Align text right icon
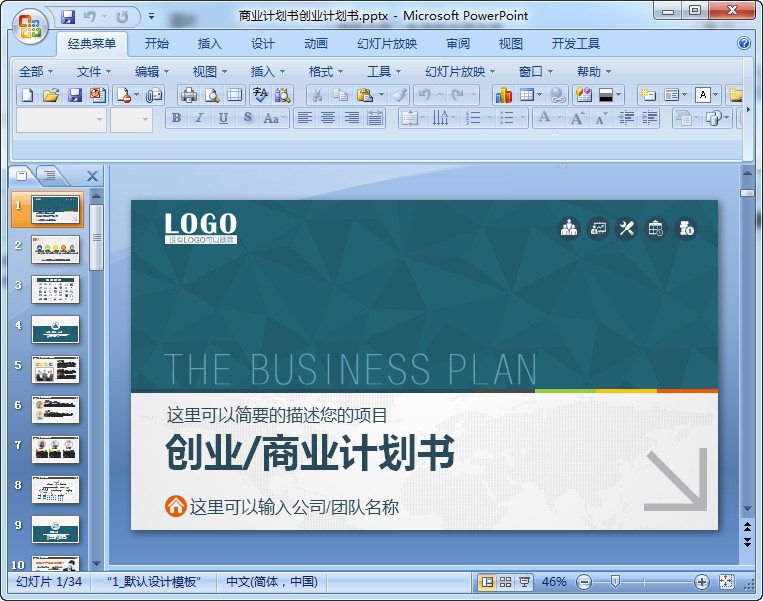The height and width of the screenshot is (601, 763). [x=351, y=118]
